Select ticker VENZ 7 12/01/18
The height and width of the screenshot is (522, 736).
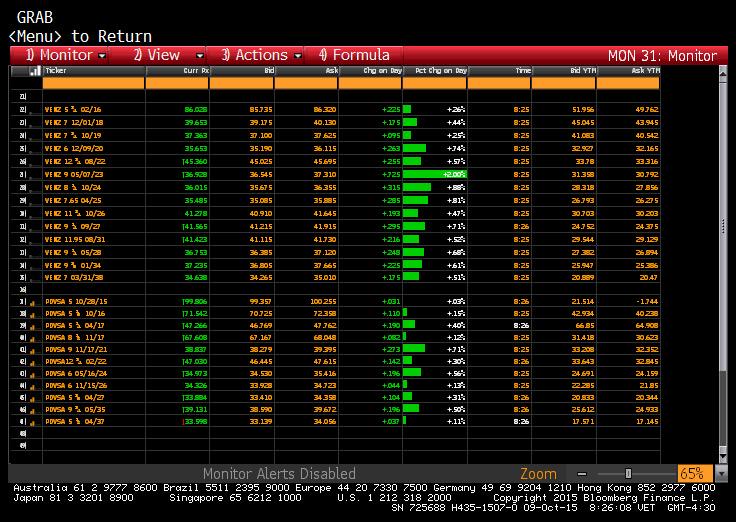point(74,123)
